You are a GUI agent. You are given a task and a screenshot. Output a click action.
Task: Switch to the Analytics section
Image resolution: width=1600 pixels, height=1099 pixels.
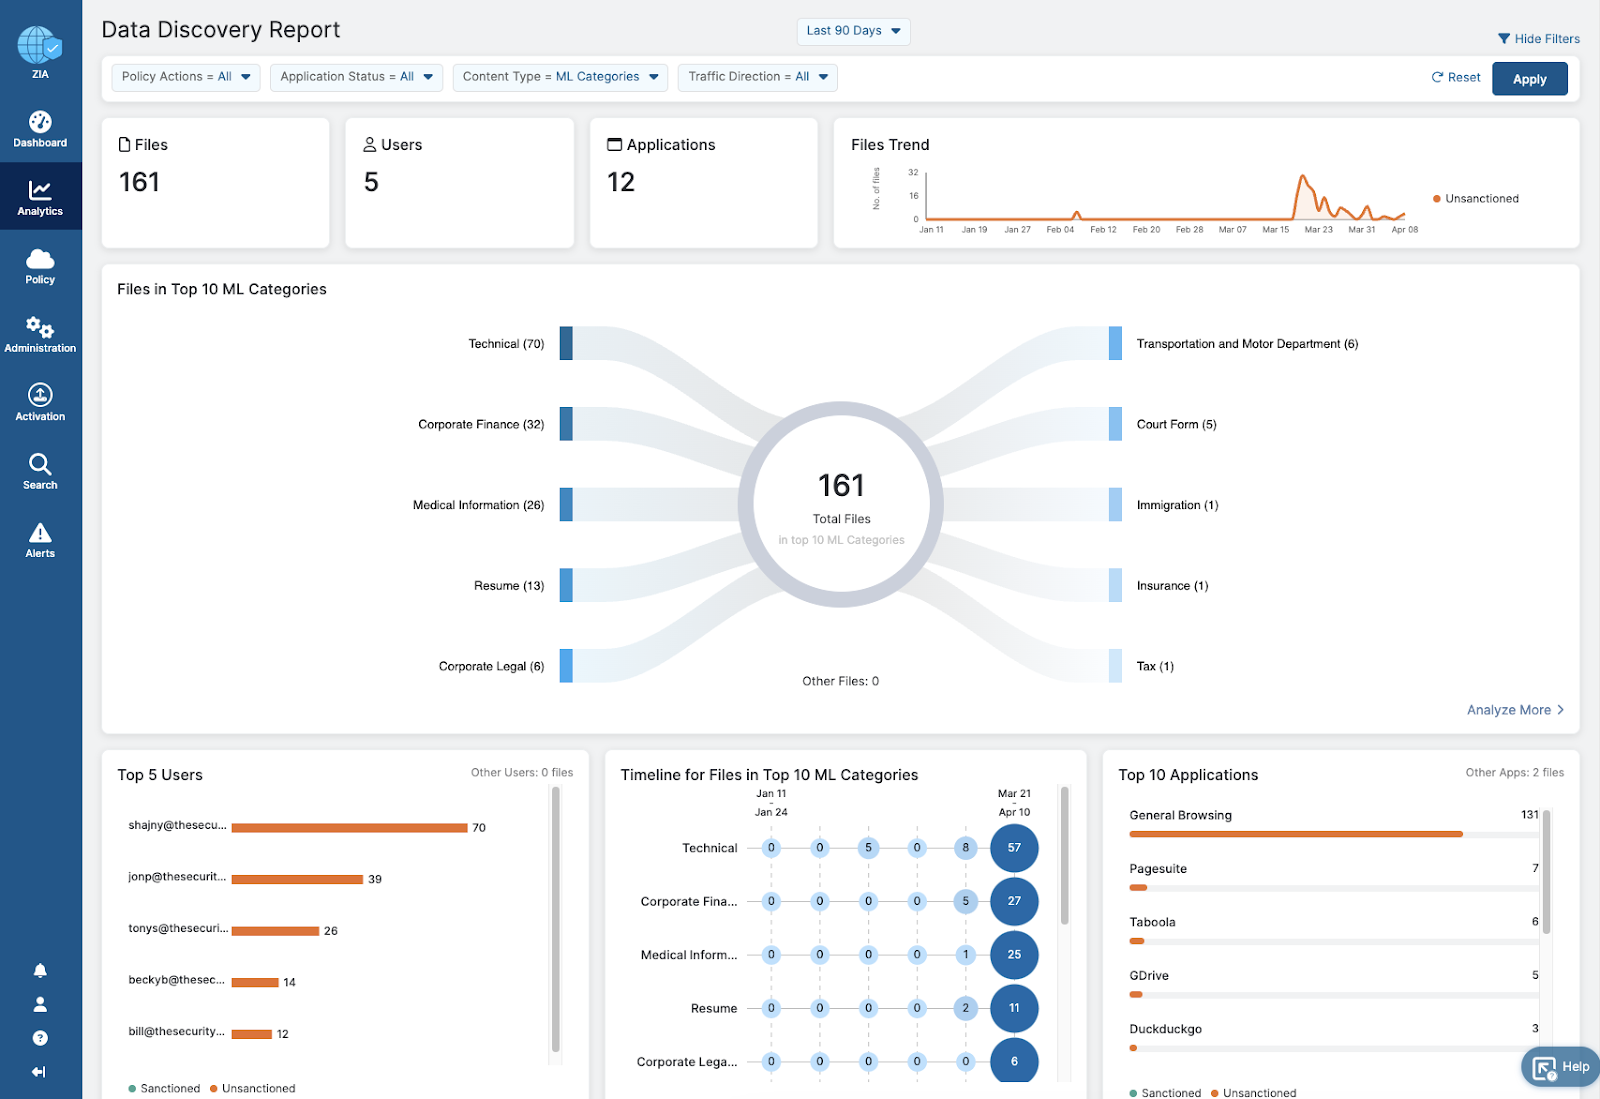click(40, 198)
